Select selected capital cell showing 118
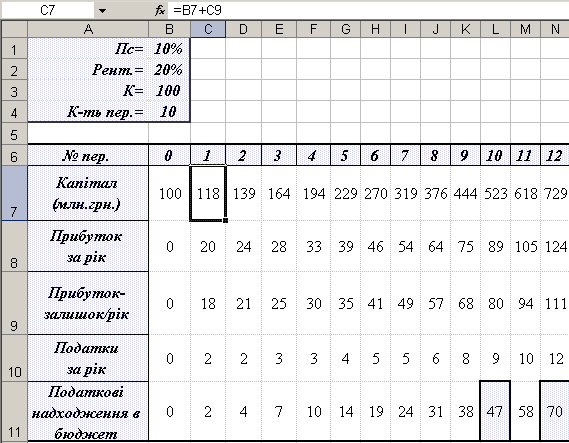This screenshot has height=443, width=569. point(208,193)
